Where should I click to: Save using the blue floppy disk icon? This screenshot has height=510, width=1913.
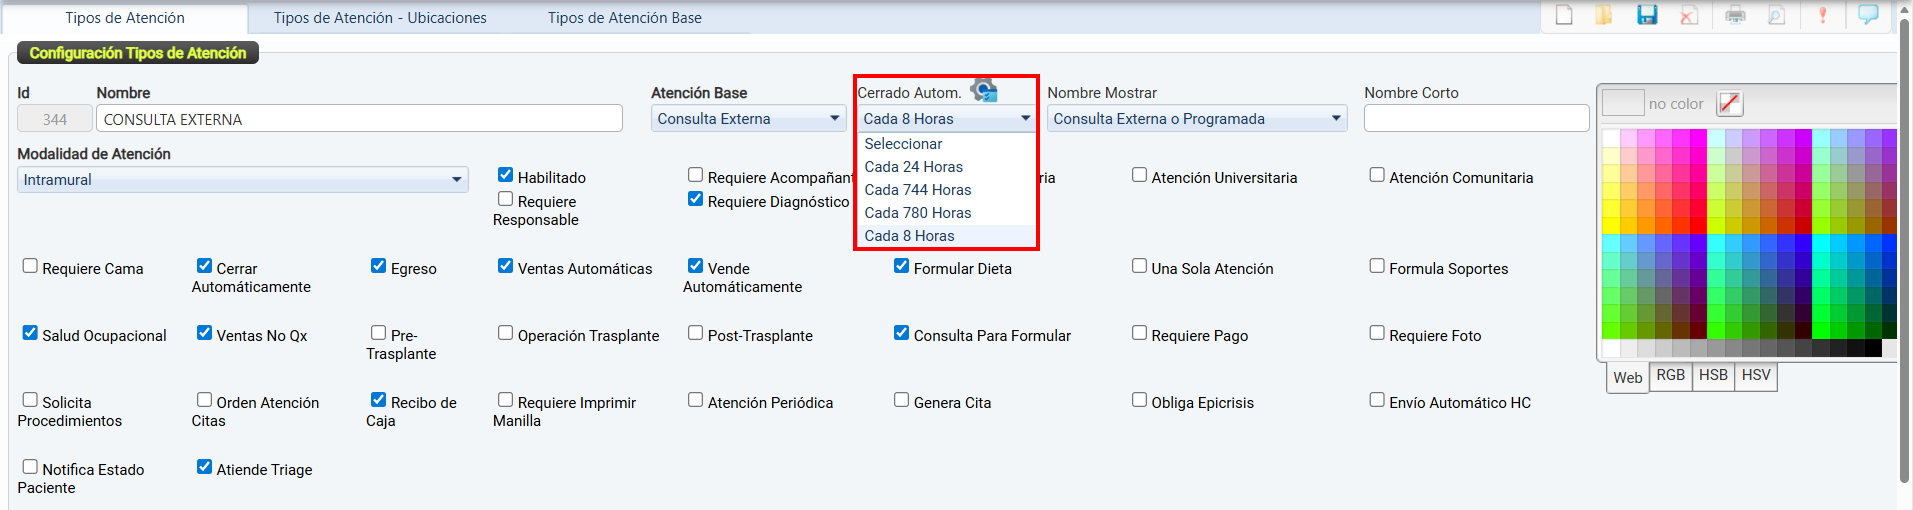point(1647,15)
